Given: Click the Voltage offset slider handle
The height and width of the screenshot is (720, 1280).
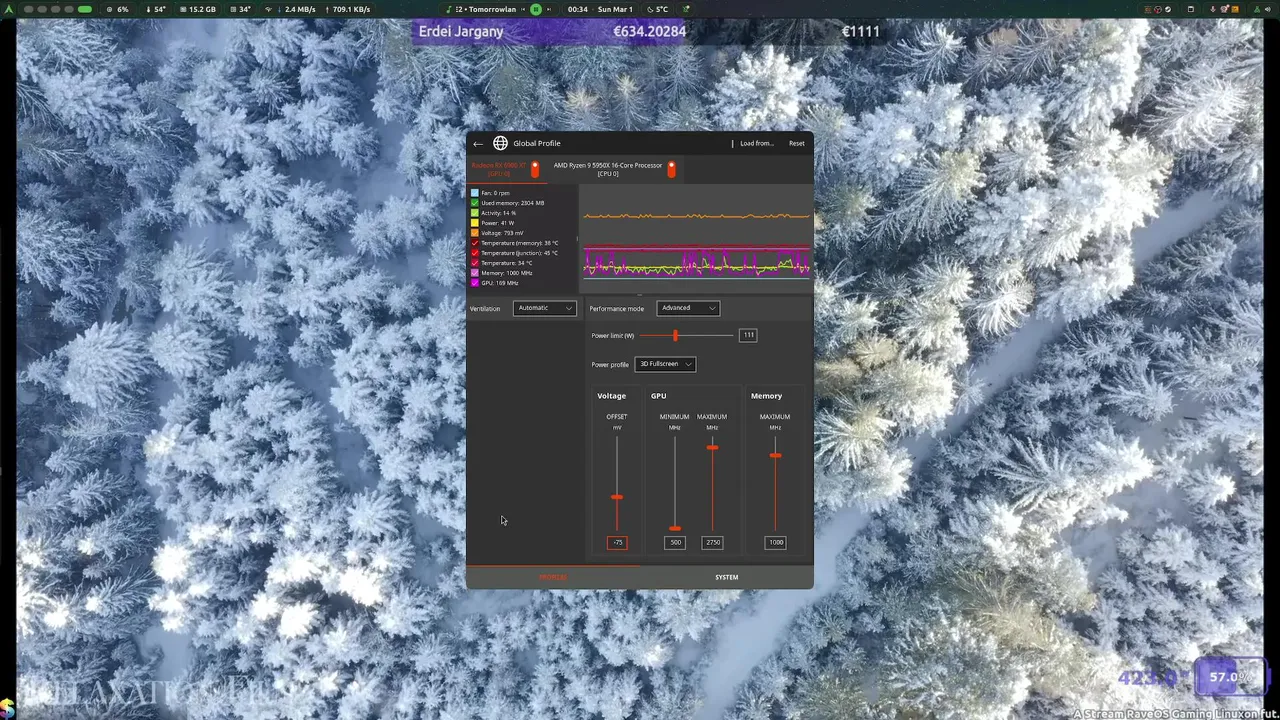Looking at the screenshot, I should point(617,497).
